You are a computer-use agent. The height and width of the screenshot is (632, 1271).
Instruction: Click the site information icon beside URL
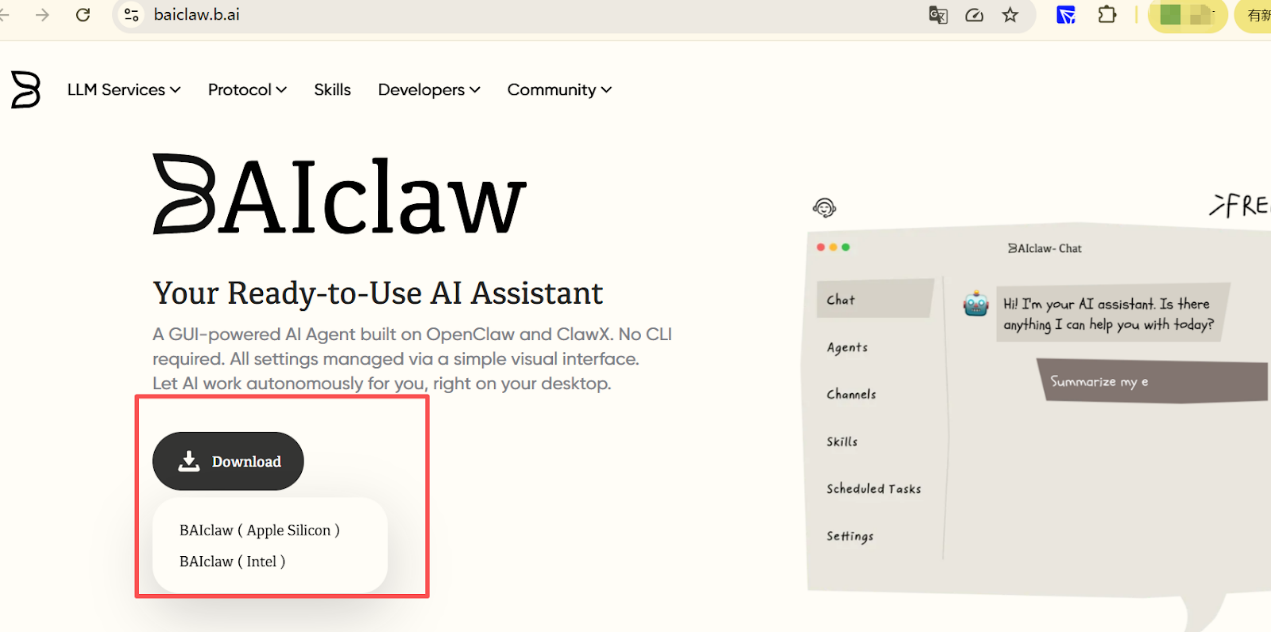tap(131, 15)
